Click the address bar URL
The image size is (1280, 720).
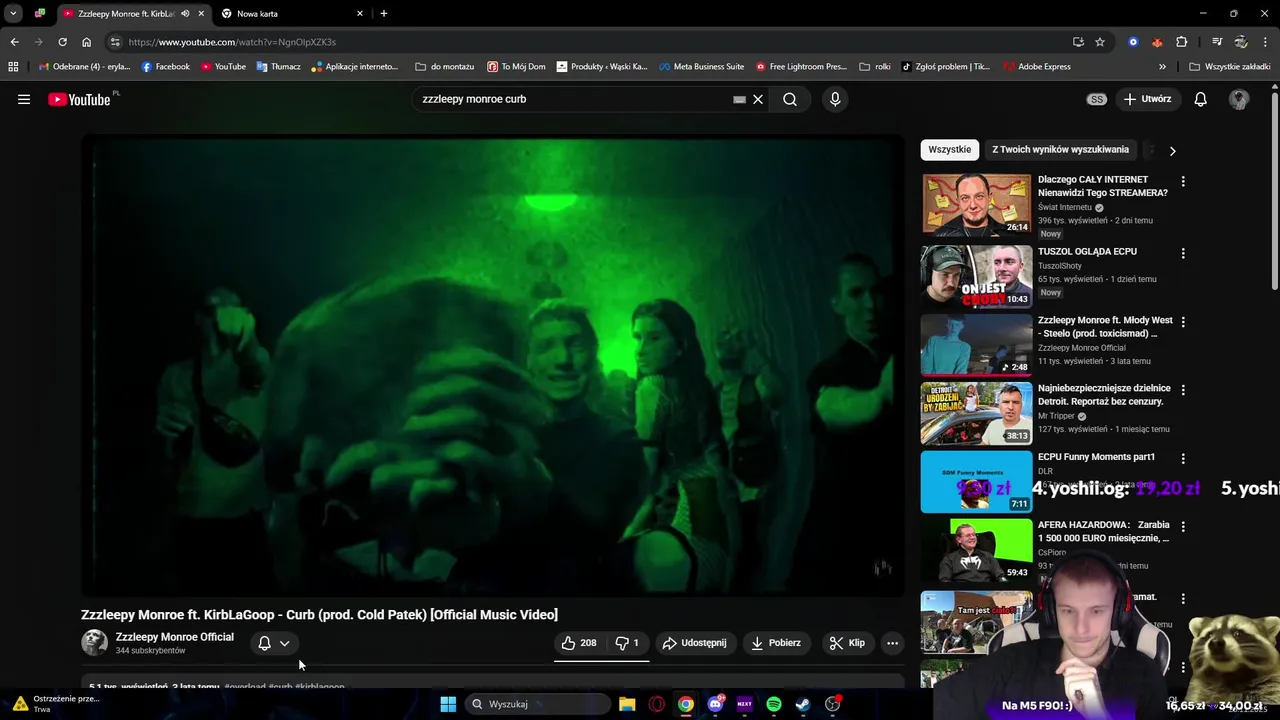click(x=232, y=42)
